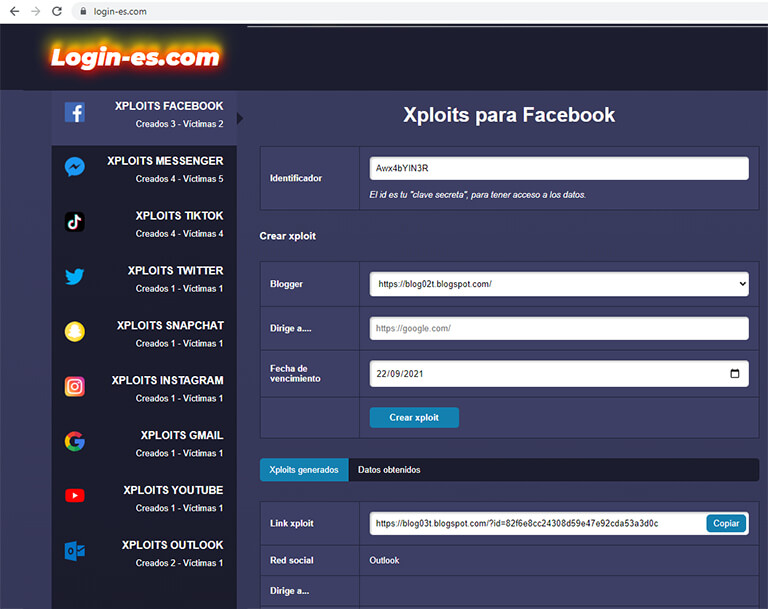Click the blue Crear xploit button

pos(414,417)
